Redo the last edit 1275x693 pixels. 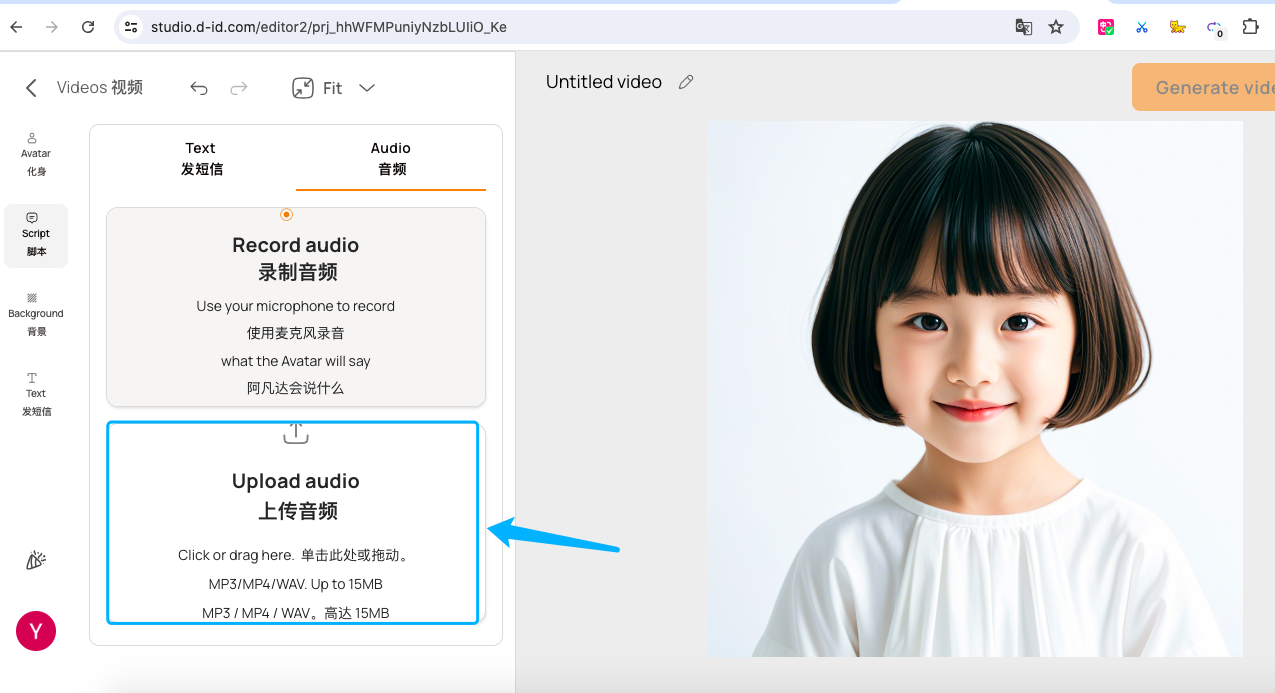click(x=239, y=88)
